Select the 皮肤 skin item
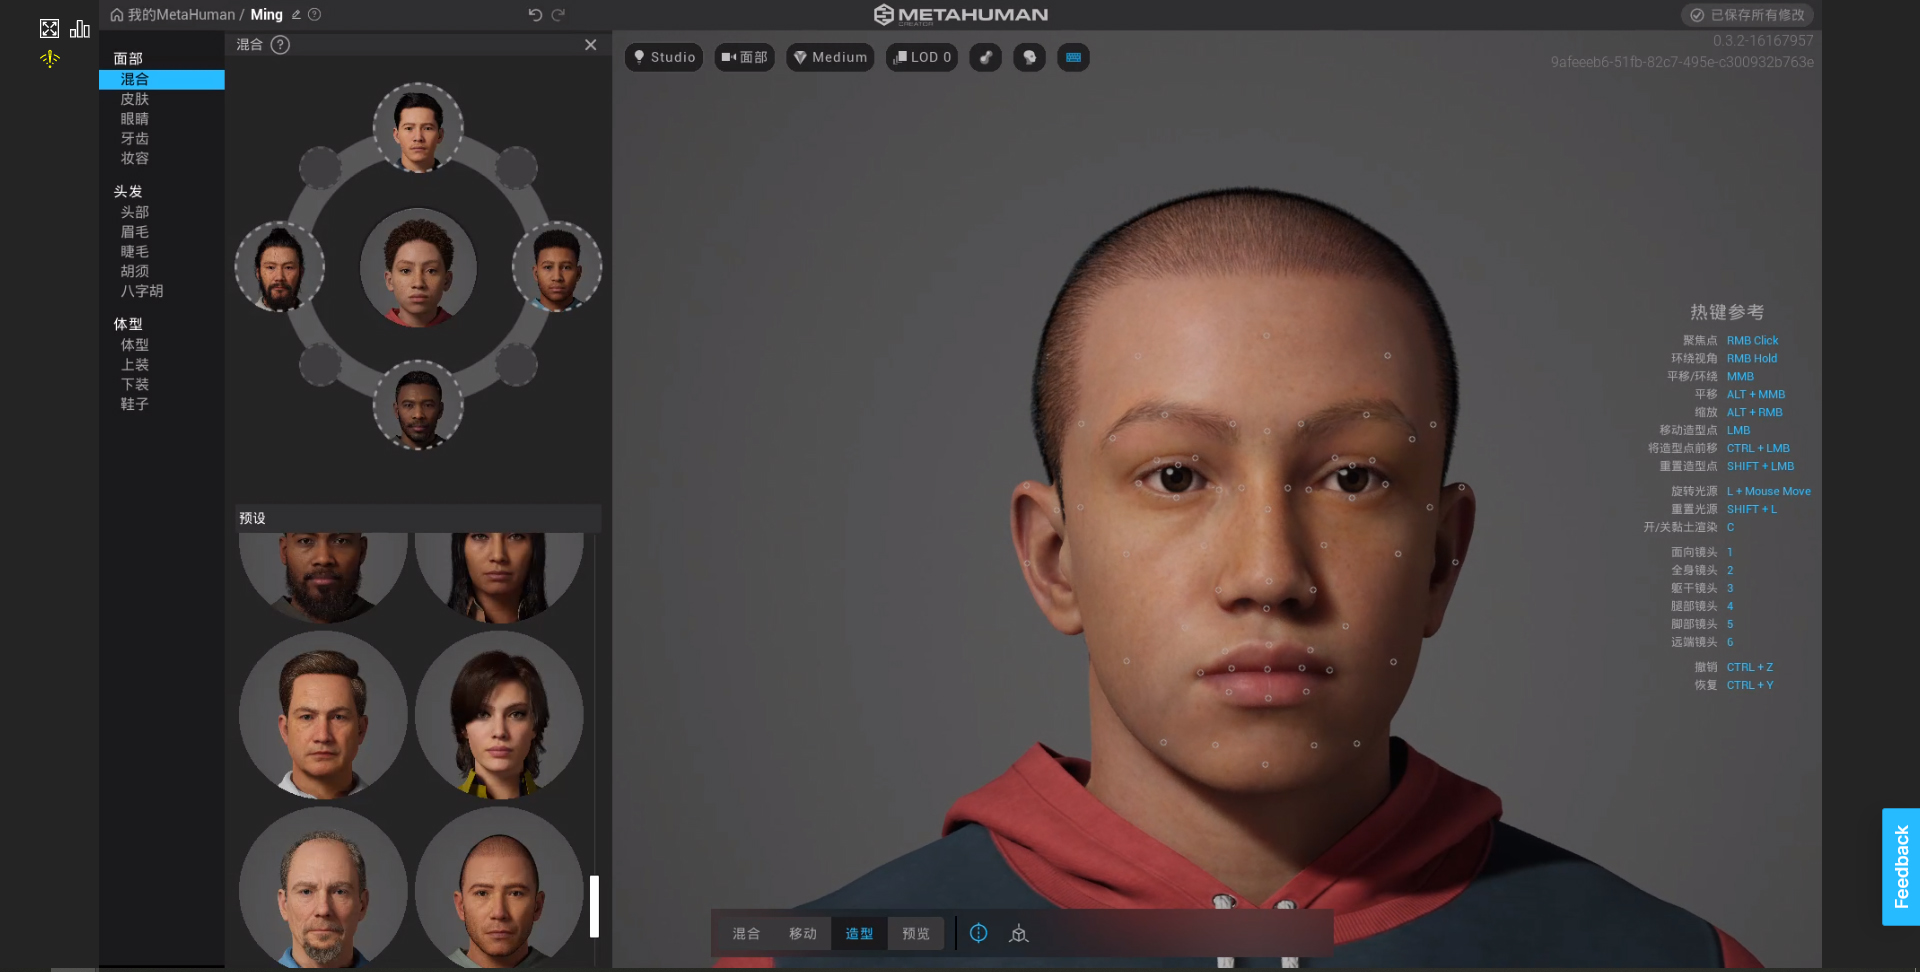 tap(135, 99)
